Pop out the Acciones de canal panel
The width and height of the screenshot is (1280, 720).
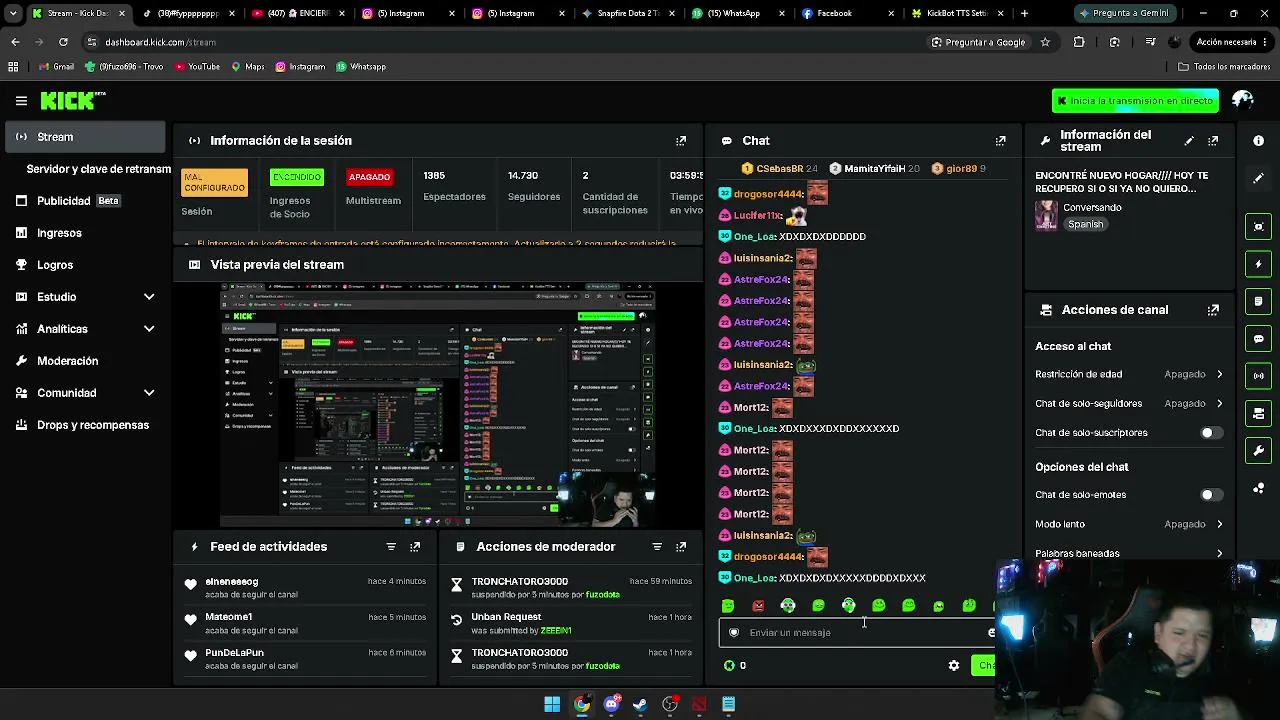tap(1213, 310)
